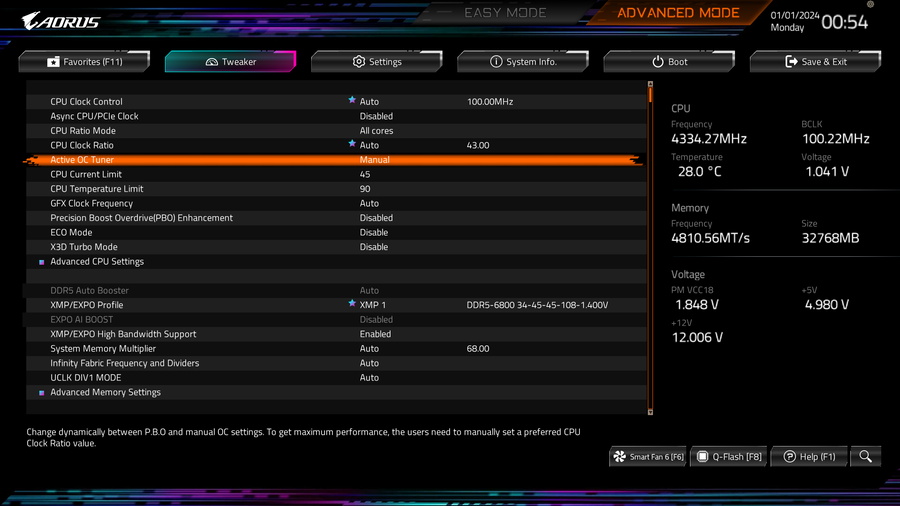Go to the Boot tab
900x506 pixels.
click(x=669, y=61)
